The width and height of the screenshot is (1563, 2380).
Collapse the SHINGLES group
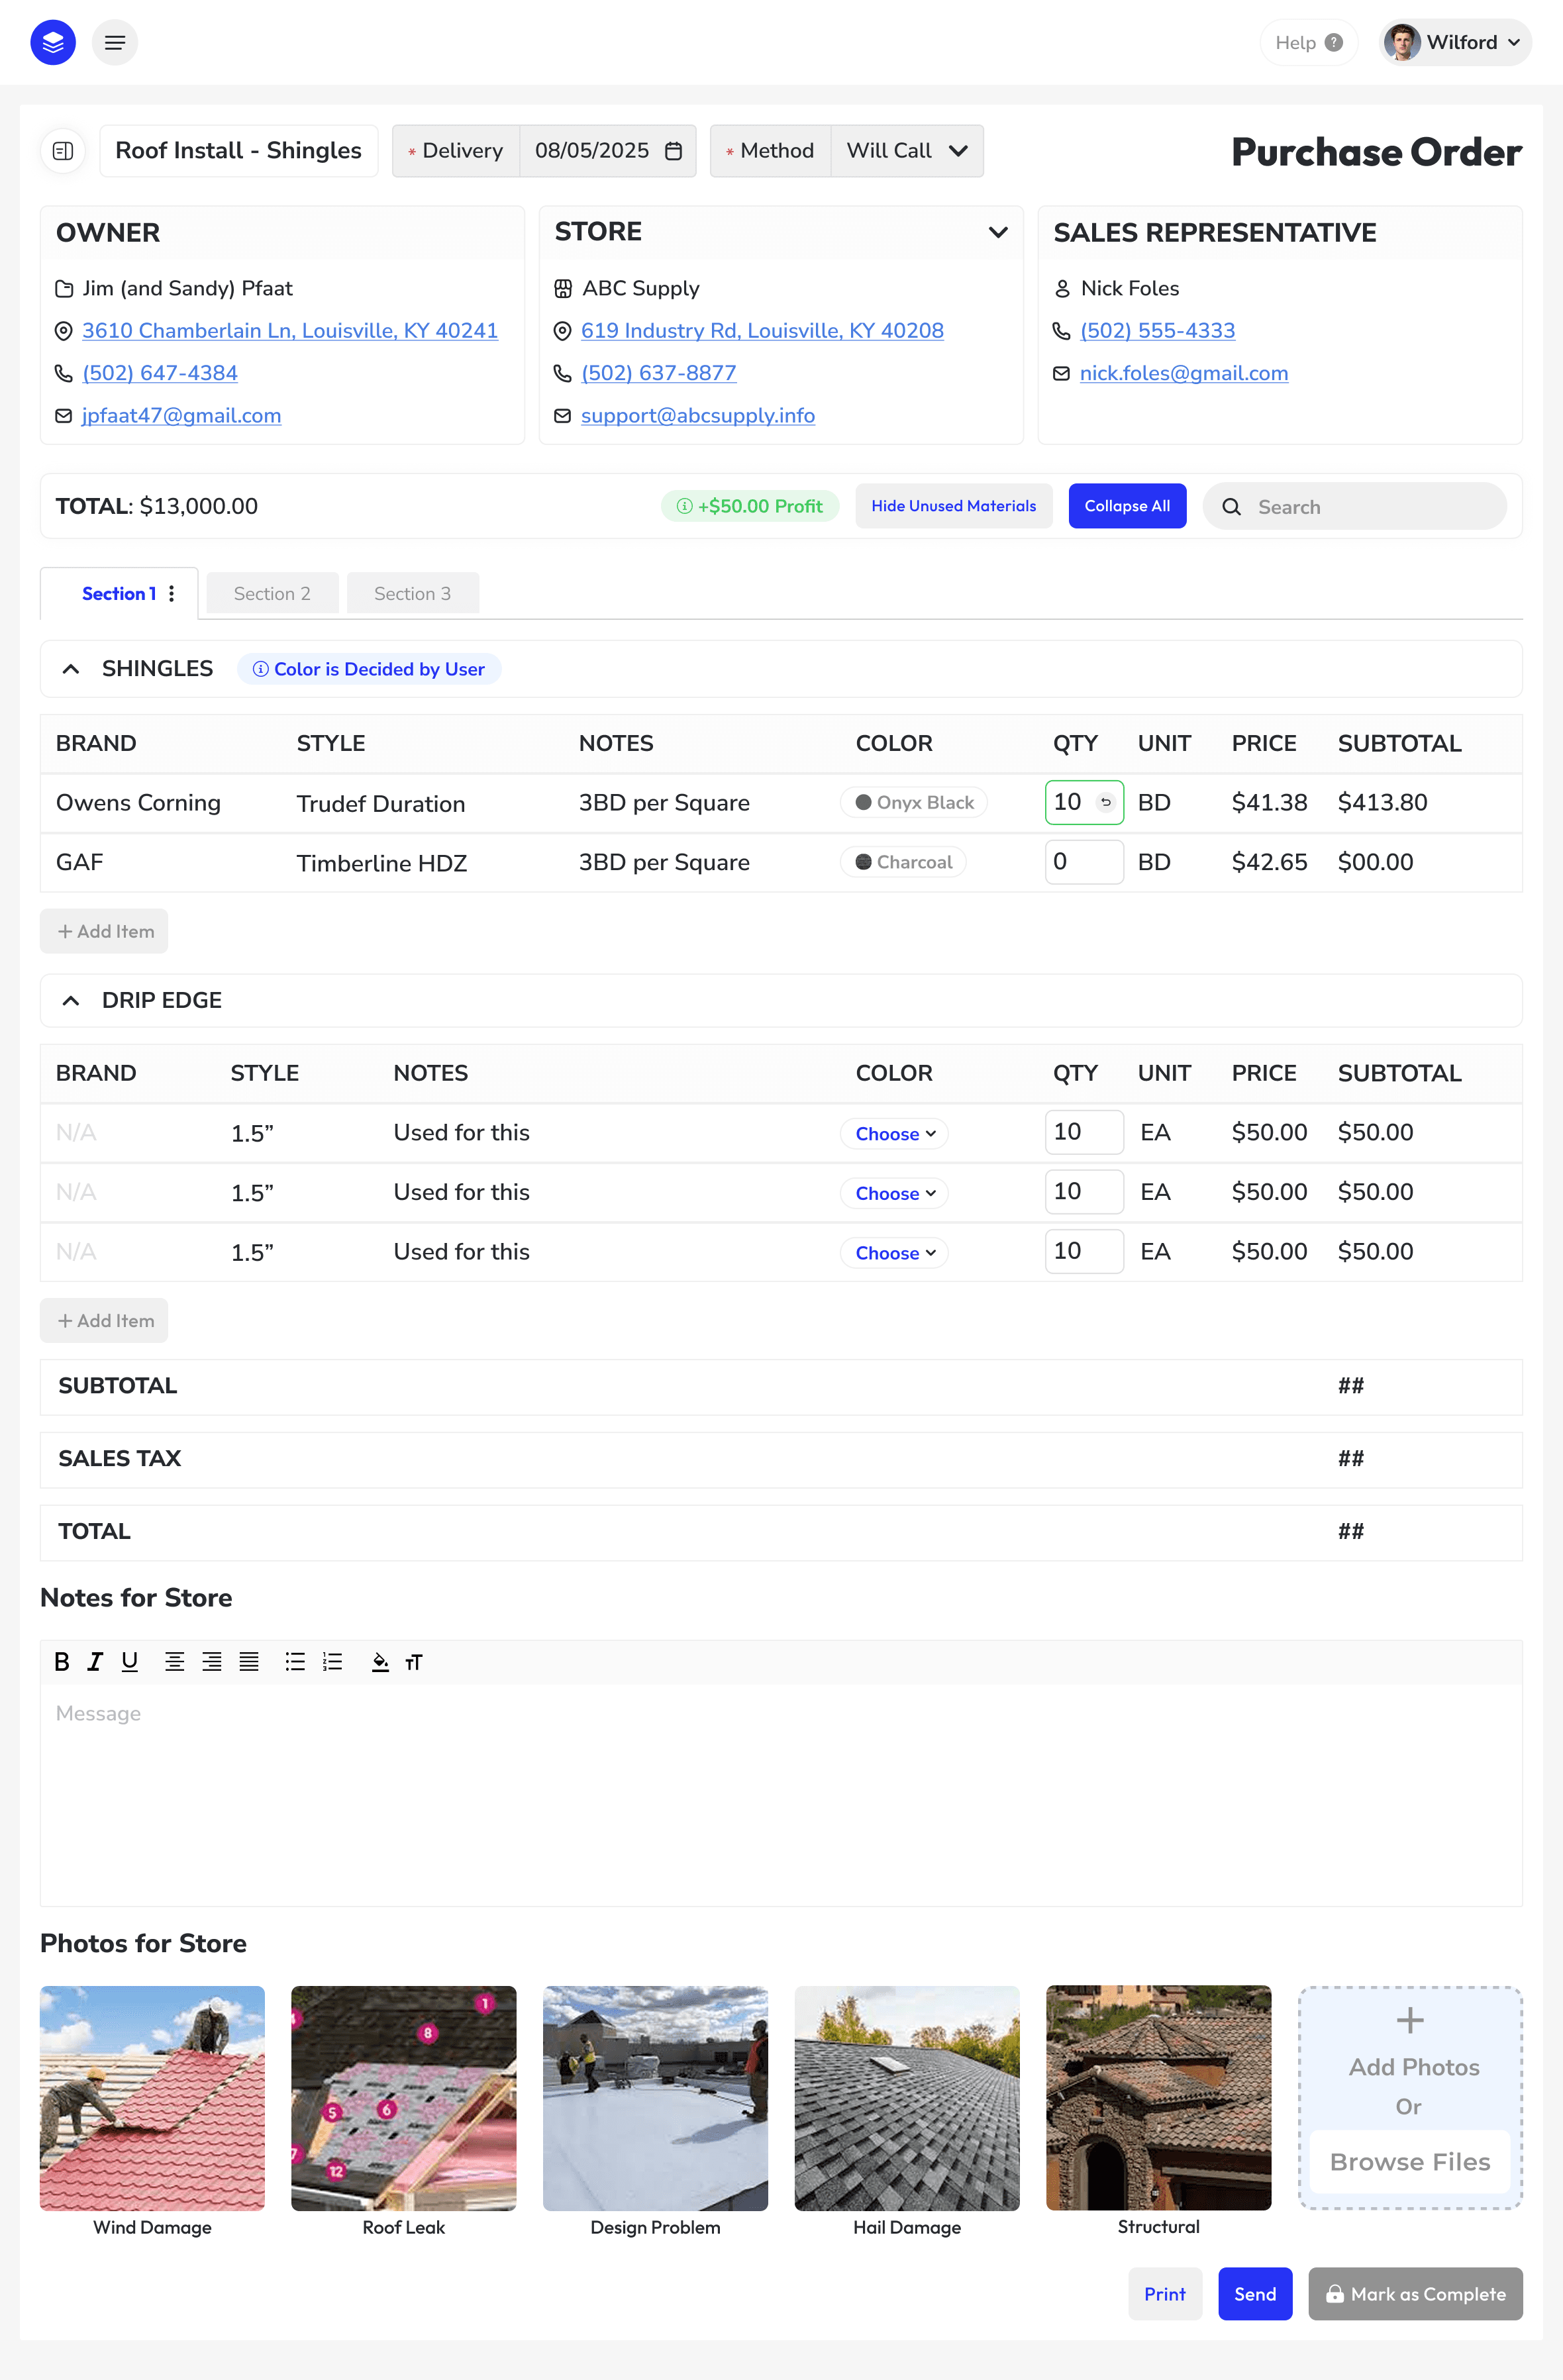(71, 669)
